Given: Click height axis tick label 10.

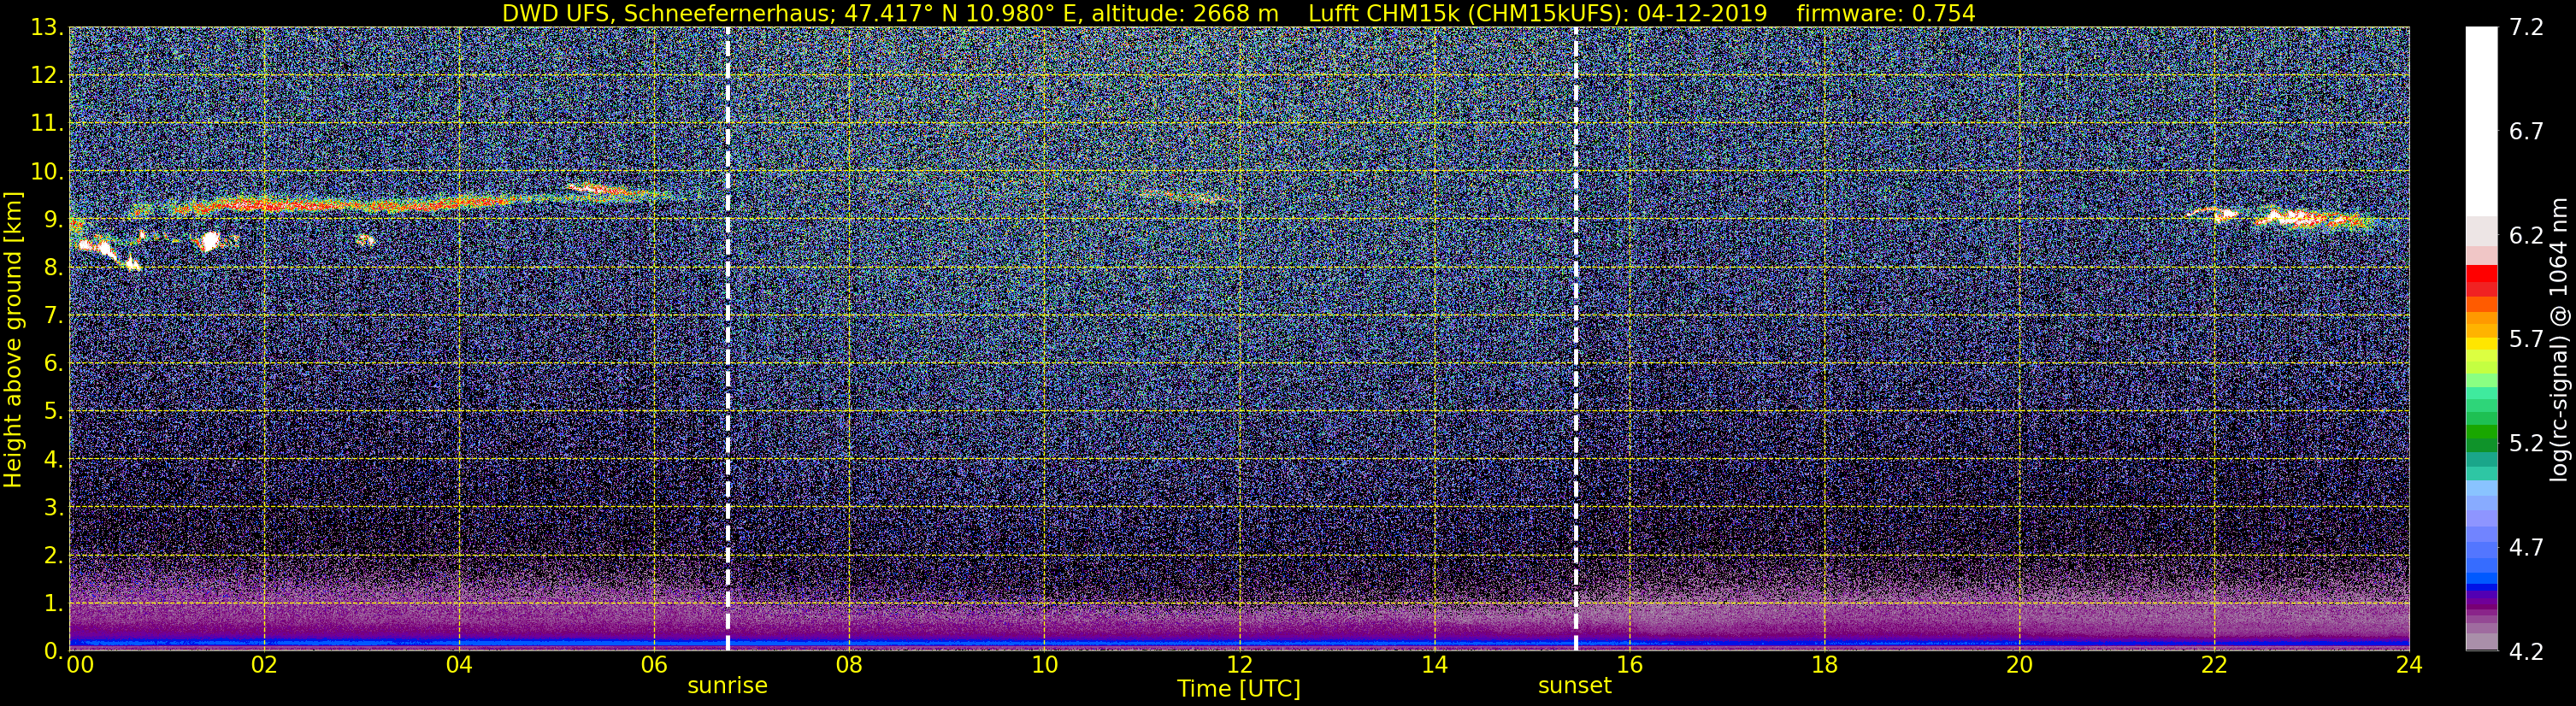Looking at the screenshot, I should tap(47, 172).
